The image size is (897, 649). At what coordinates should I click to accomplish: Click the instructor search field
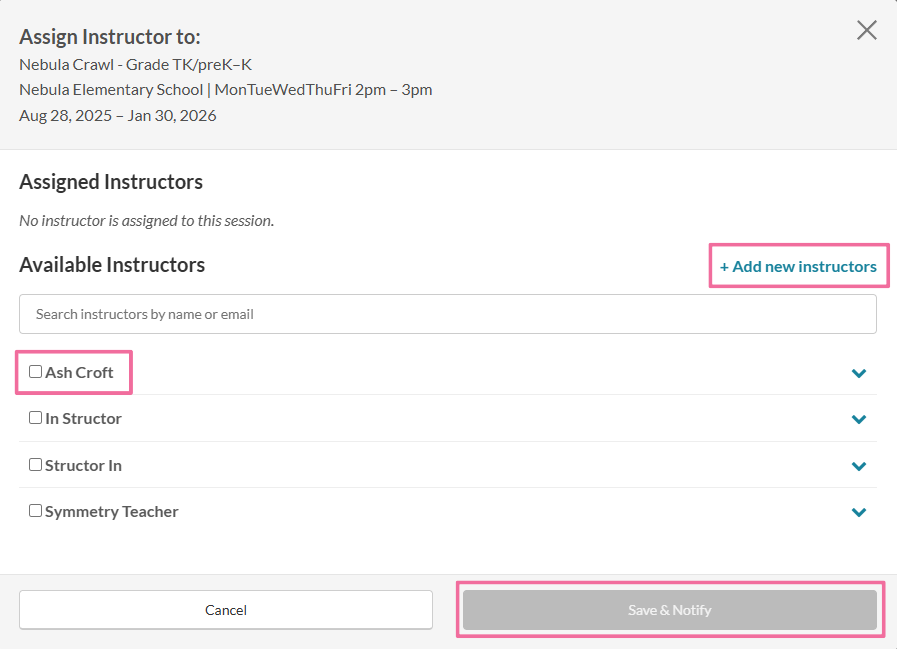(x=448, y=313)
